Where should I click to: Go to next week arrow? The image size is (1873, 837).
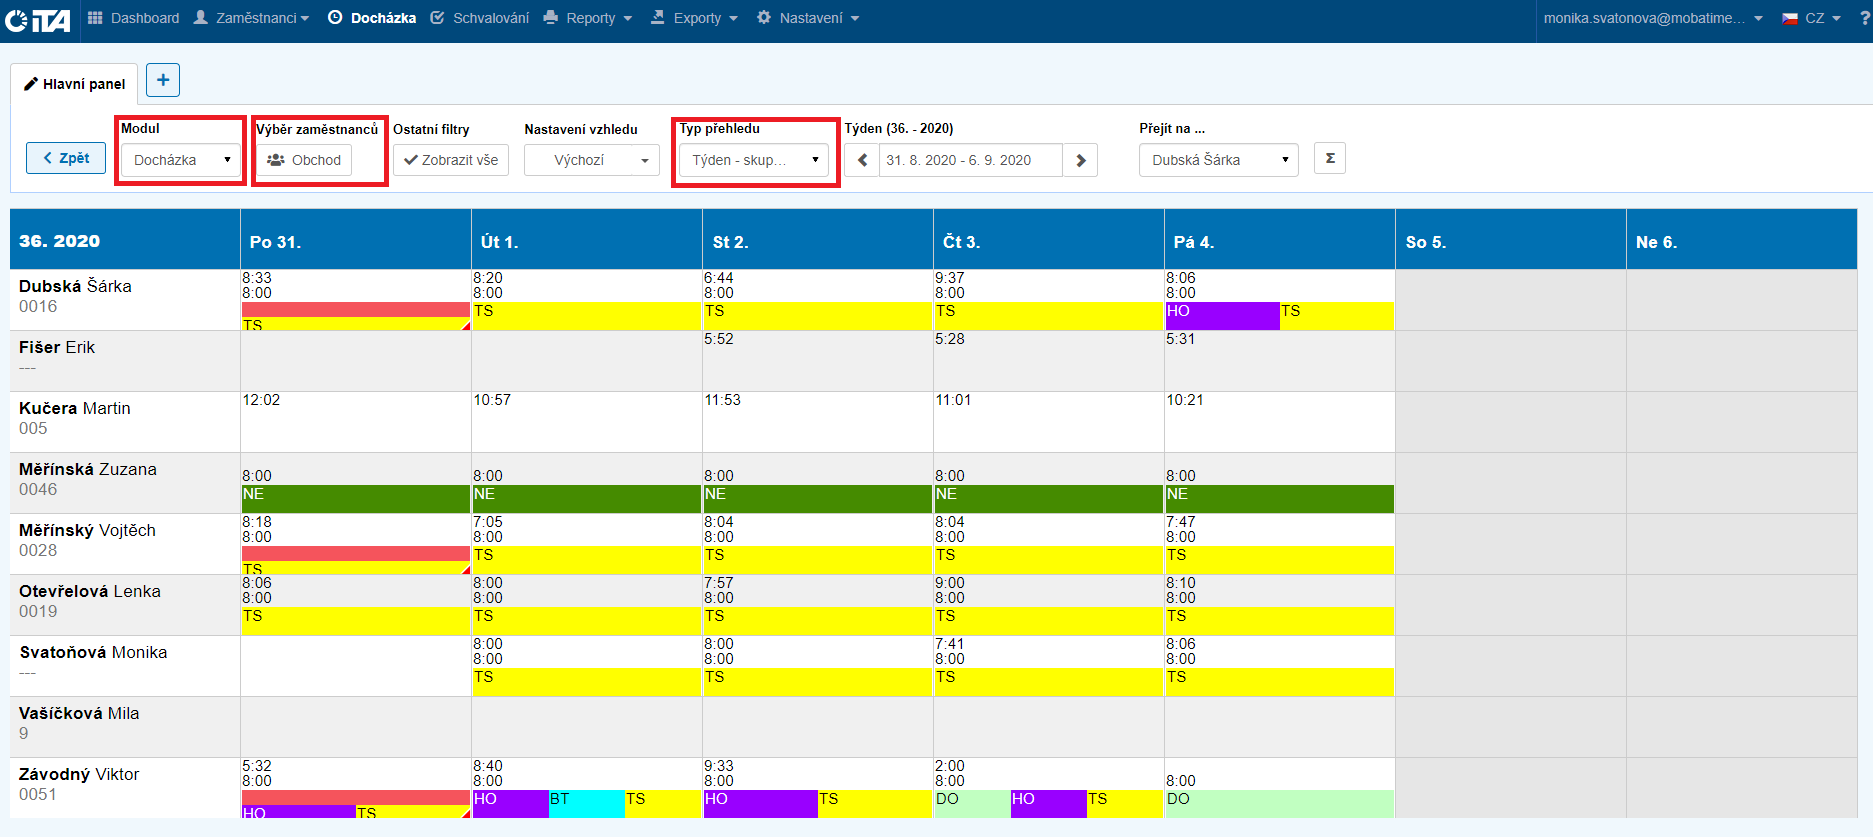coord(1080,160)
